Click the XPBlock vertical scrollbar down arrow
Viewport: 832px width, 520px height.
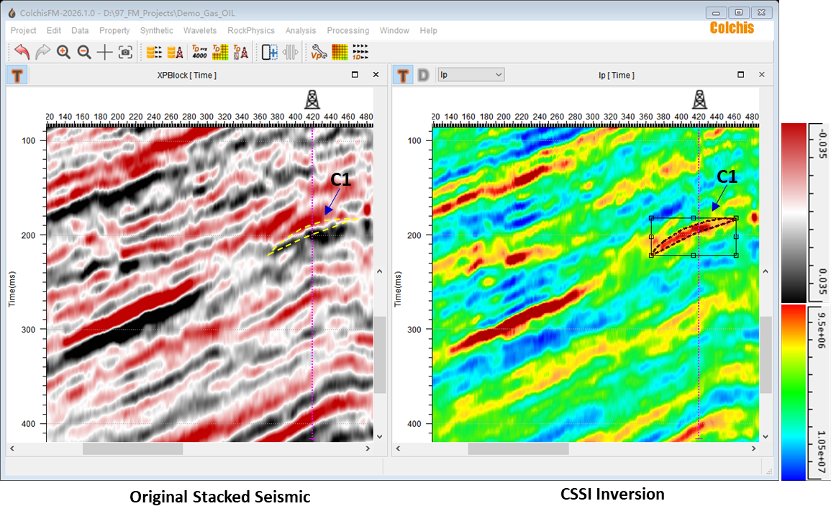(379, 436)
